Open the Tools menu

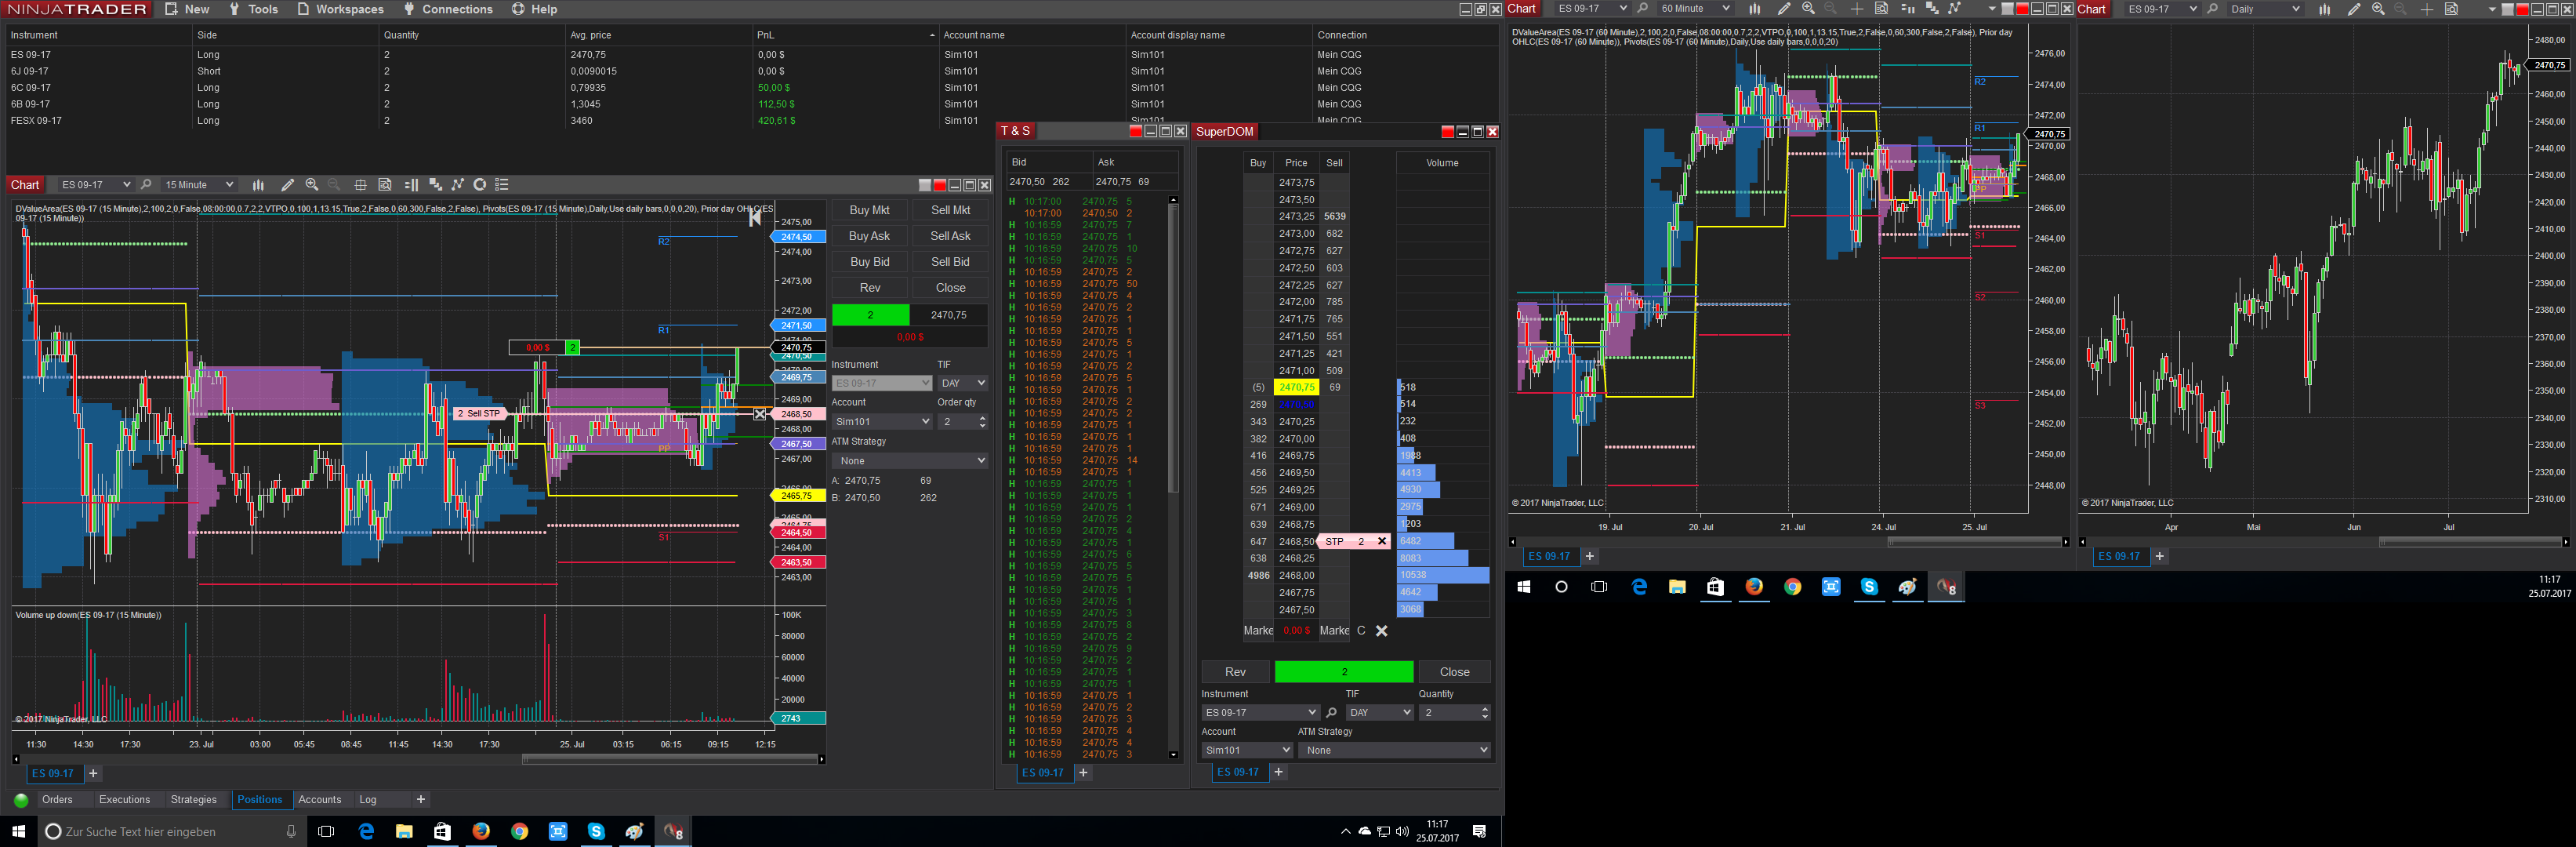coord(253,9)
